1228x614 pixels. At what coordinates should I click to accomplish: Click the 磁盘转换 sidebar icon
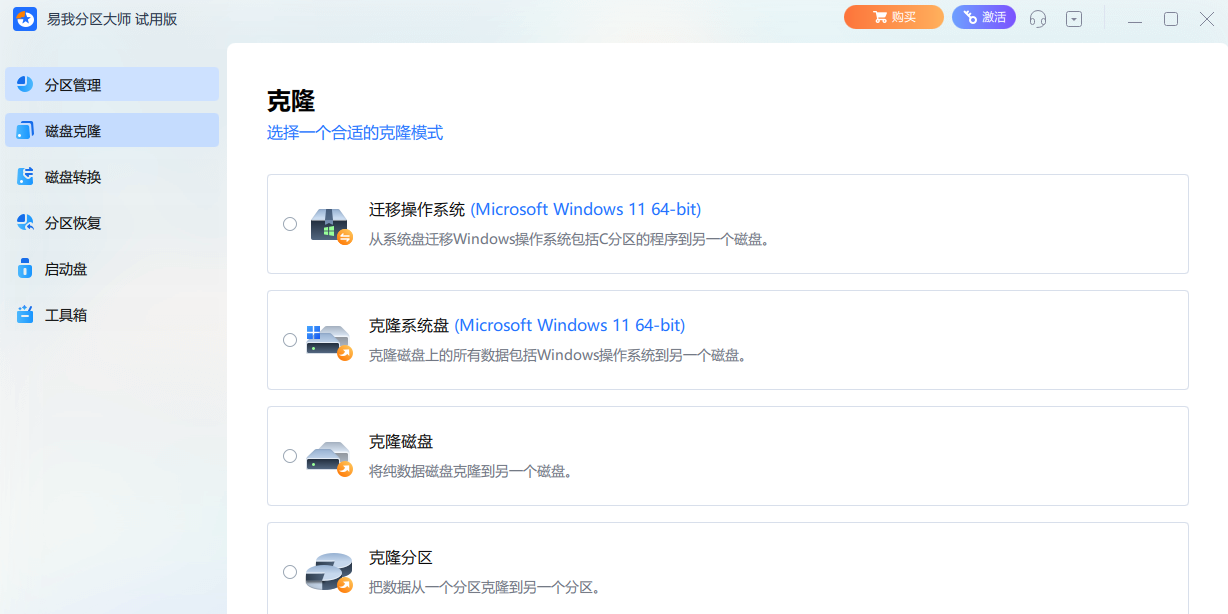[x=25, y=177]
